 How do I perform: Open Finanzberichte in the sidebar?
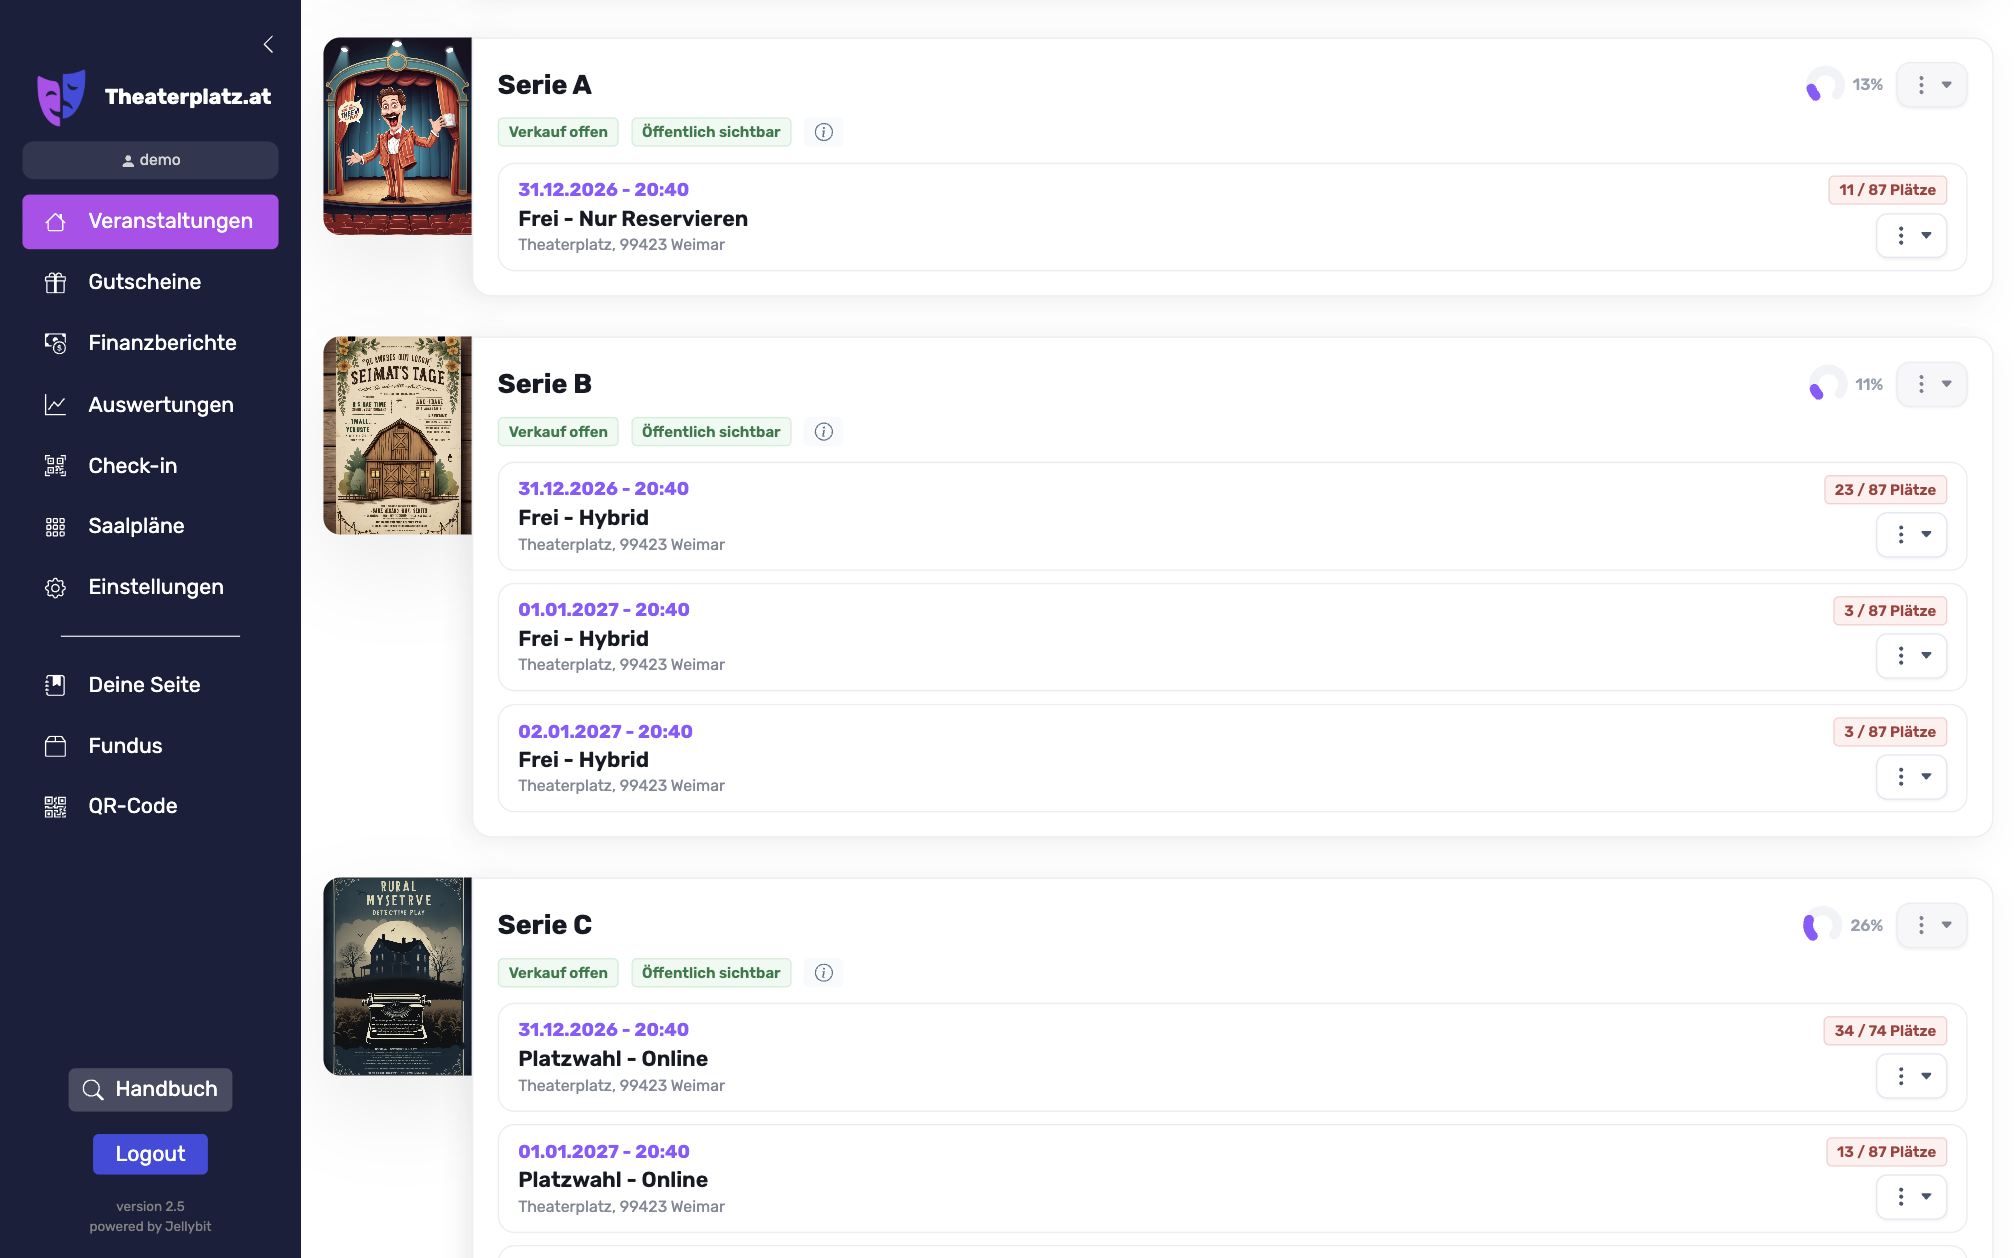[150, 343]
